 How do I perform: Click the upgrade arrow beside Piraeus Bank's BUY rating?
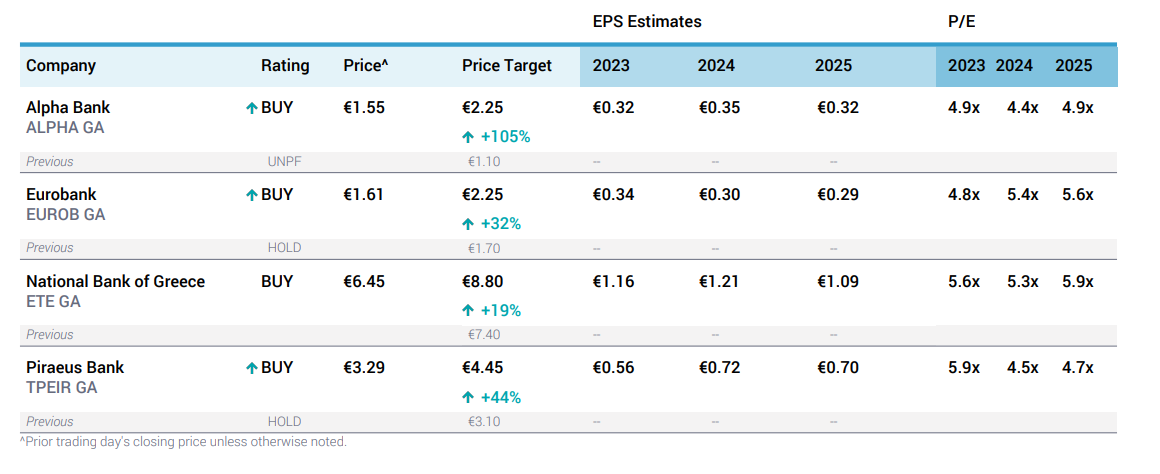252,368
